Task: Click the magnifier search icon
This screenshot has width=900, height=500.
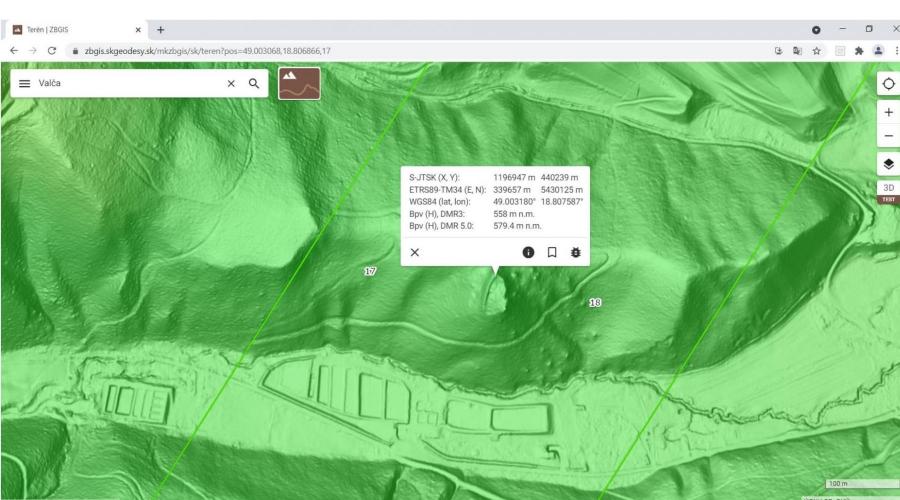Action: (x=254, y=83)
